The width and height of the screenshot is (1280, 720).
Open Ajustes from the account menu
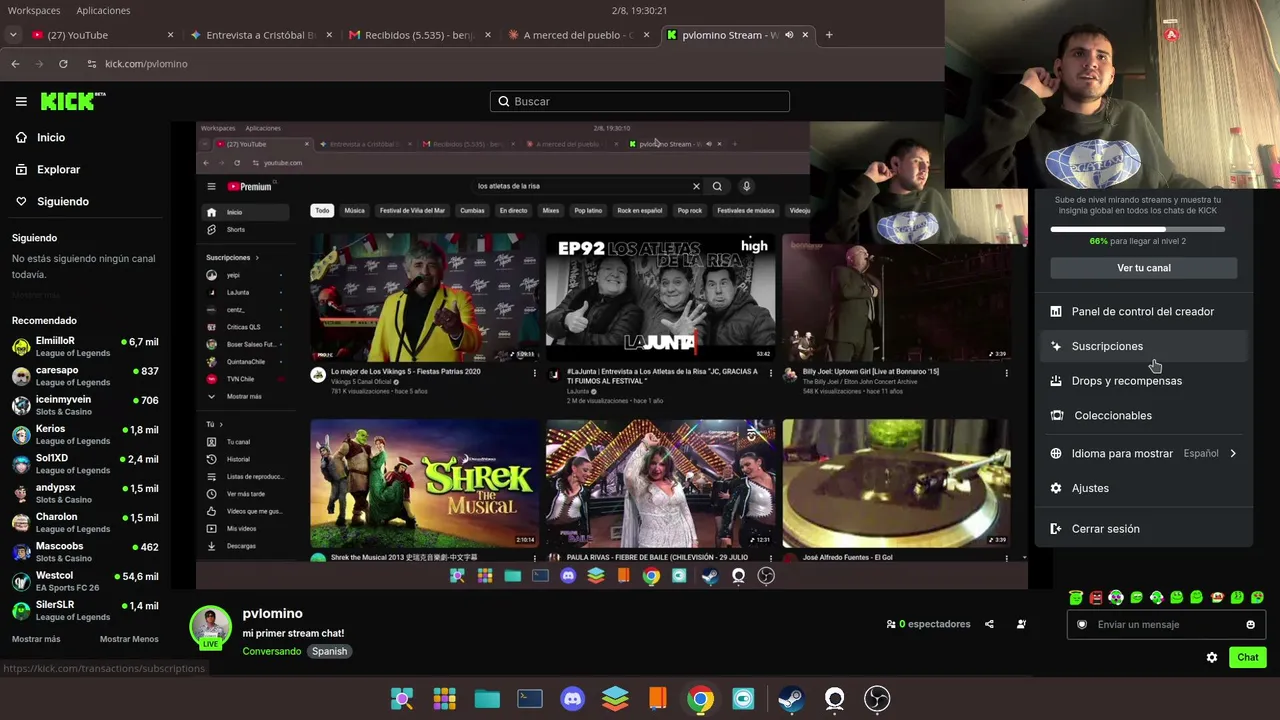tap(1144, 488)
